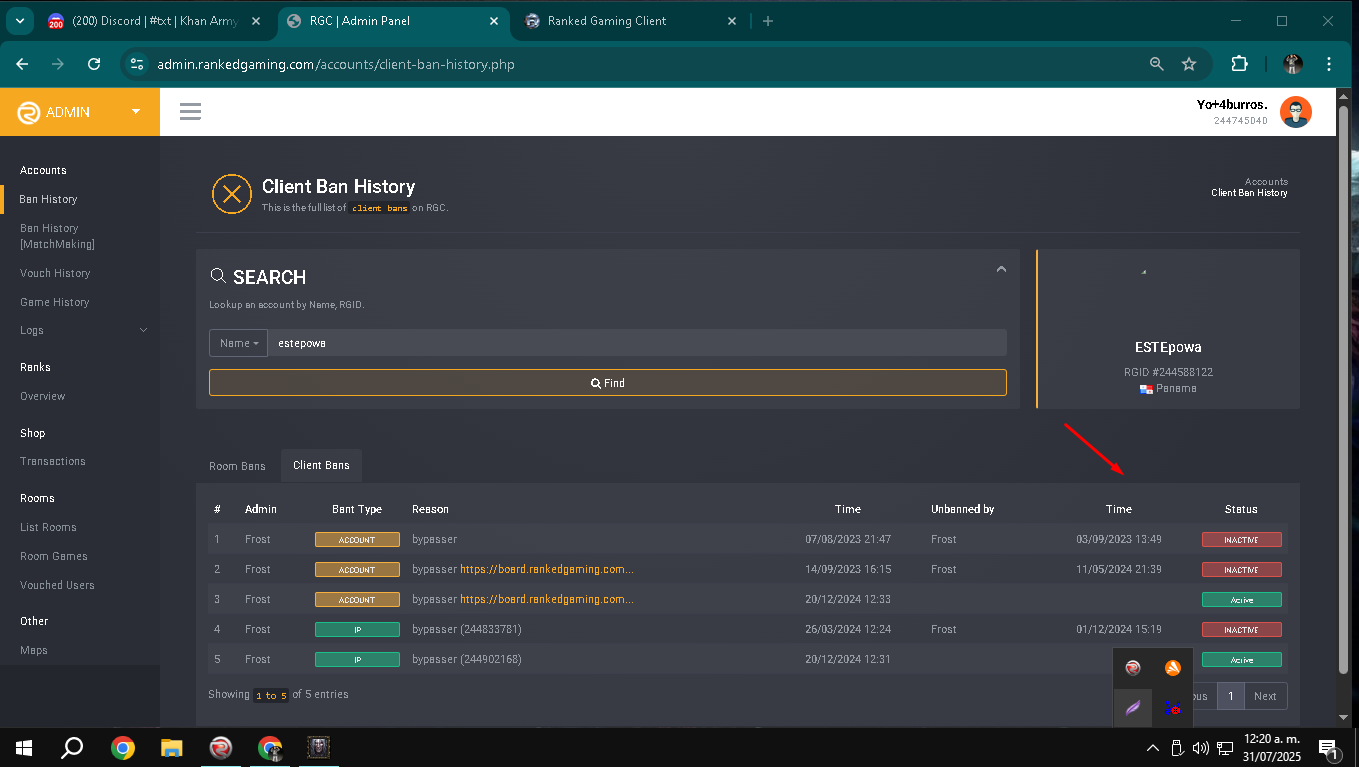Open the browser extensions puzzle icon
This screenshot has height=767, width=1359.
(1239, 64)
